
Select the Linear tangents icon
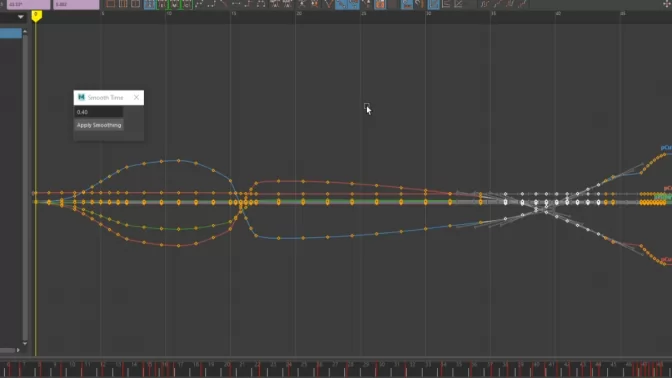tap(224, 4)
